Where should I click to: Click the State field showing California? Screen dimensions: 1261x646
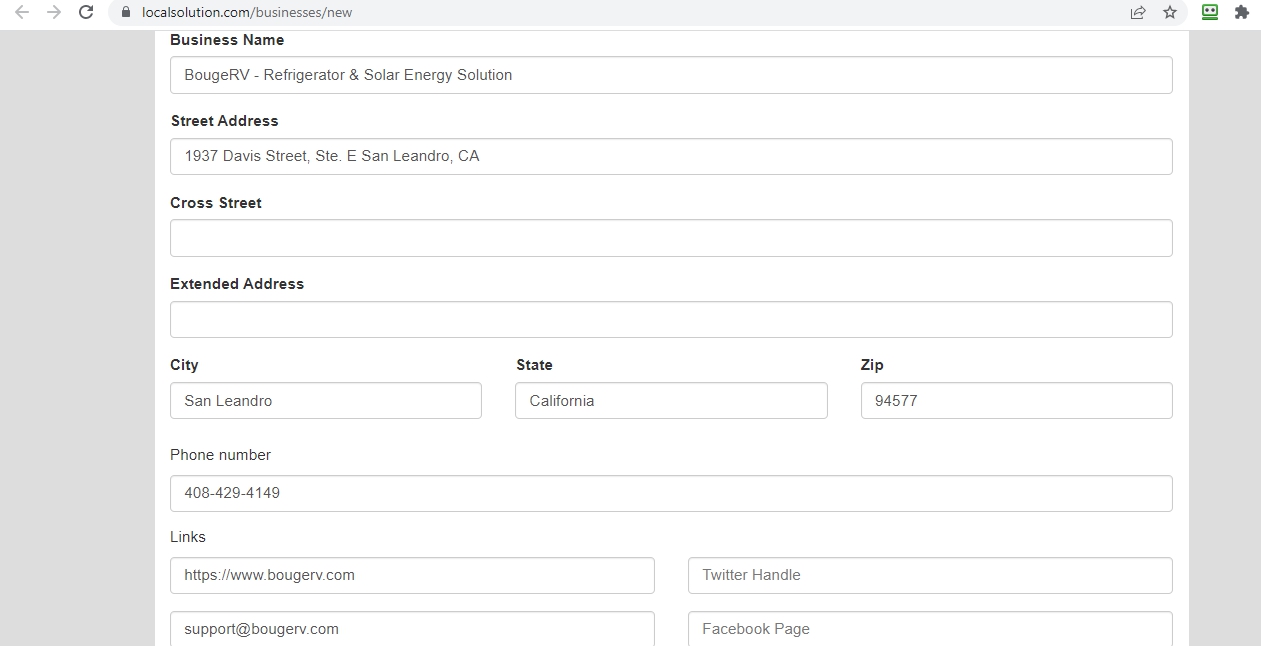click(671, 401)
